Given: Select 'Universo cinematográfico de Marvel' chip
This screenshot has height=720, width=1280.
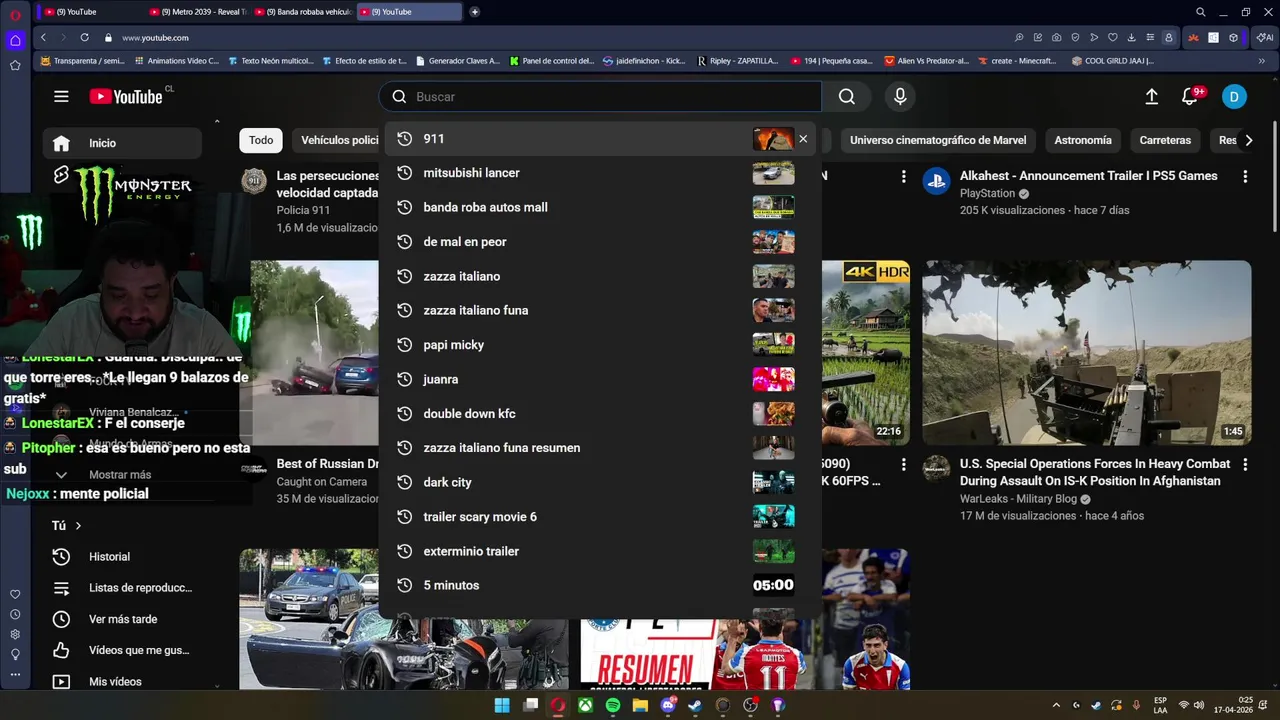Looking at the screenshot, I should (x=938, y=141).
